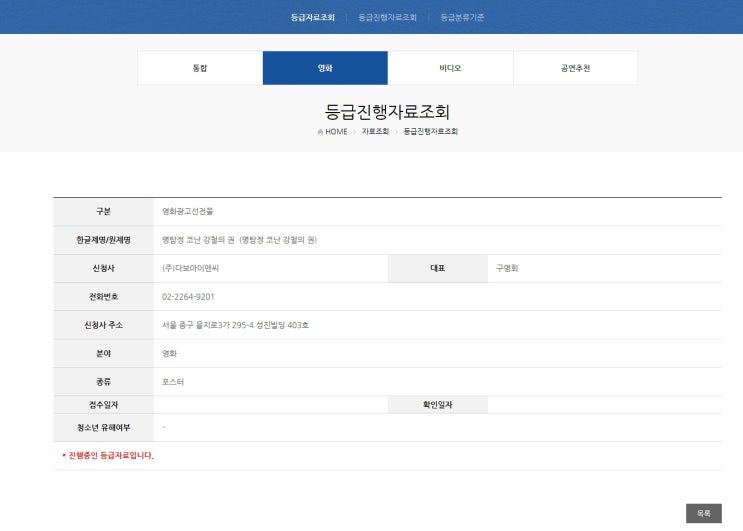Open the 등급자료조회 top menu
Viewport: 743px width, 531px height.
pyautogui.click(x=313, y=18)
